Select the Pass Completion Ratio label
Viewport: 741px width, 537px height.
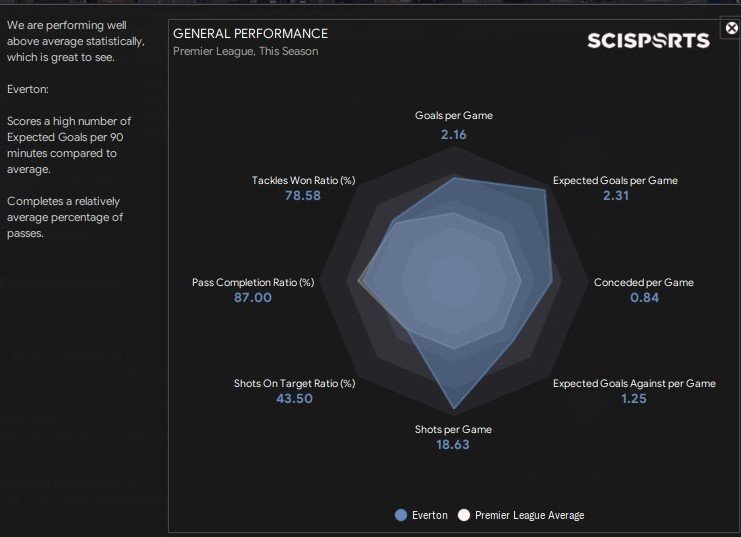pos(253,282)
